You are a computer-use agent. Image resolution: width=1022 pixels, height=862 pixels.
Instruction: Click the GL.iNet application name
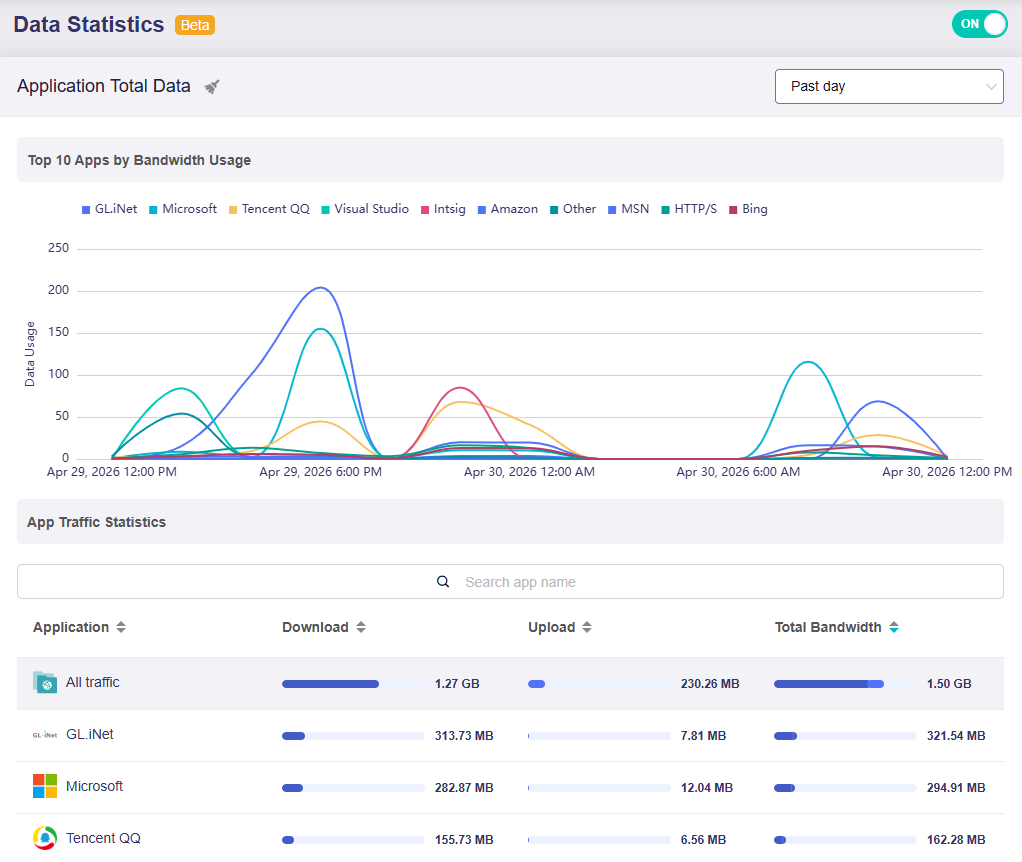(90, 734)
